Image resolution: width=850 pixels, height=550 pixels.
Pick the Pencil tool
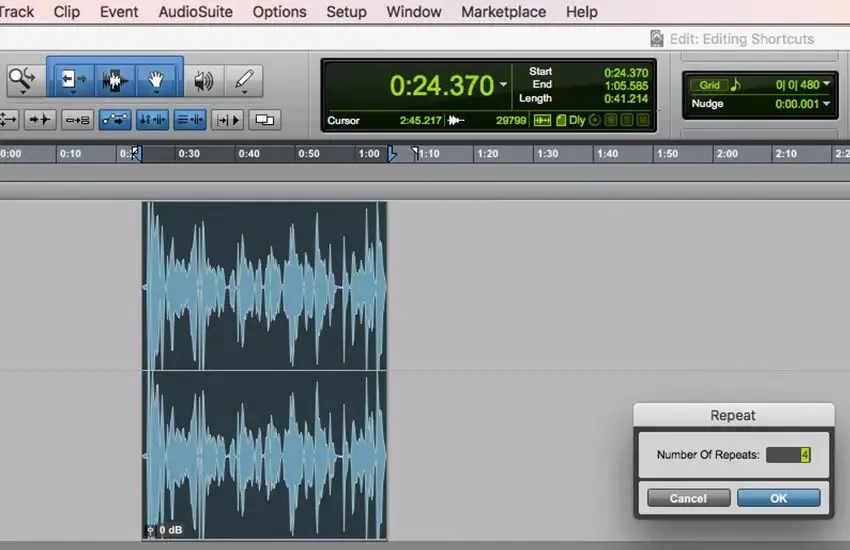244,81
